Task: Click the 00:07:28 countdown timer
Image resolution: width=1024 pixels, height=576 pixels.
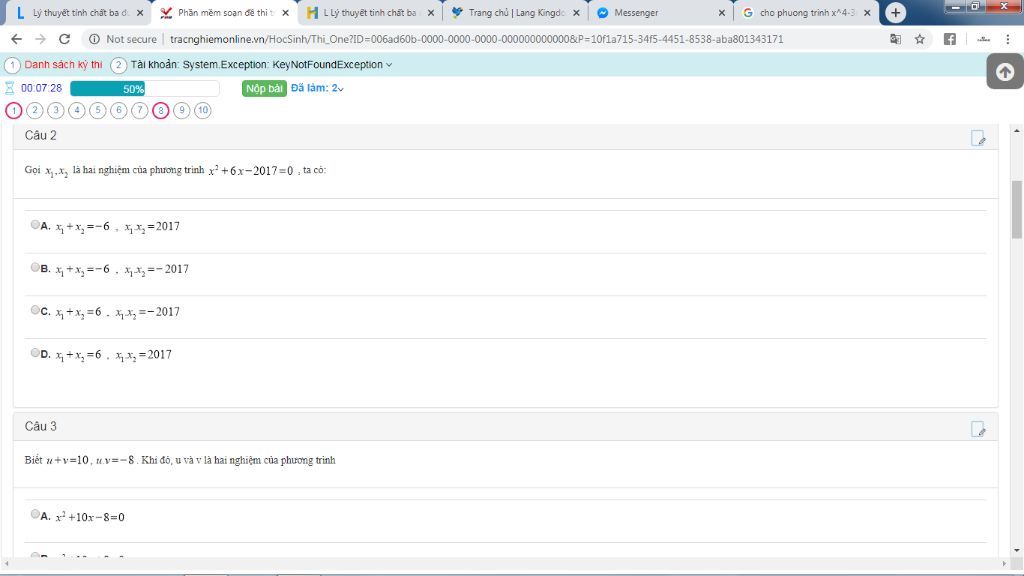Action: coord(41,88)
